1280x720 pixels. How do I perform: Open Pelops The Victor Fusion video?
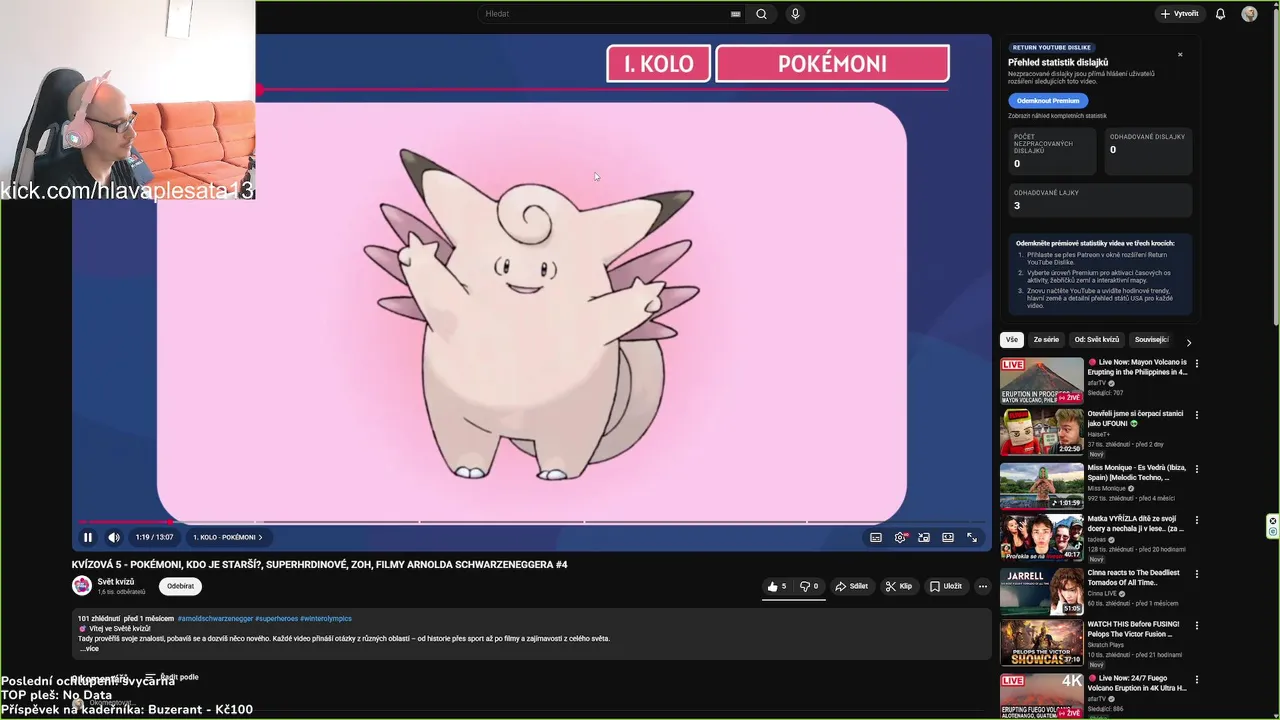click(x=1042, y=643)
